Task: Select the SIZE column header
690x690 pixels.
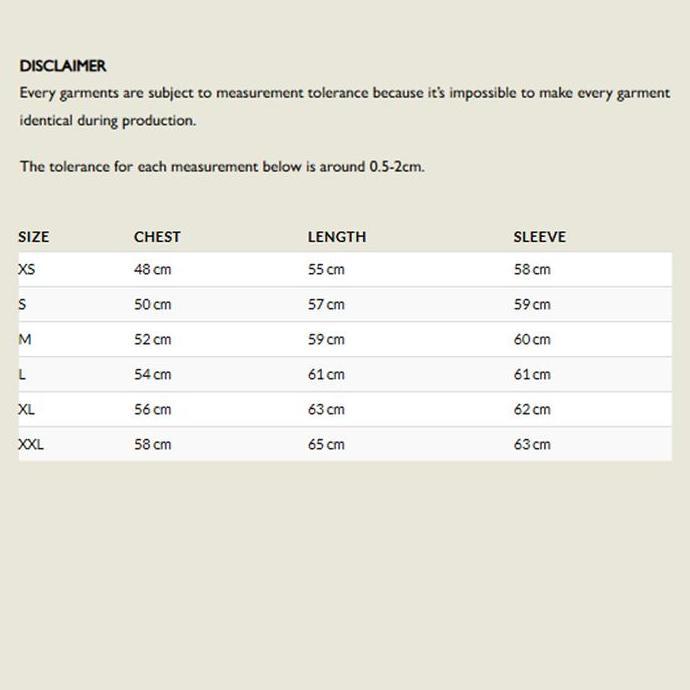Action: [34, 237]
